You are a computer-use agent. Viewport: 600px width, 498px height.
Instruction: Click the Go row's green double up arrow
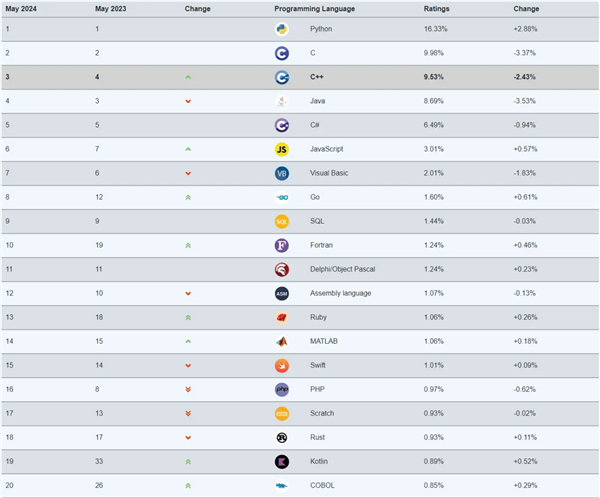[188, 197]
